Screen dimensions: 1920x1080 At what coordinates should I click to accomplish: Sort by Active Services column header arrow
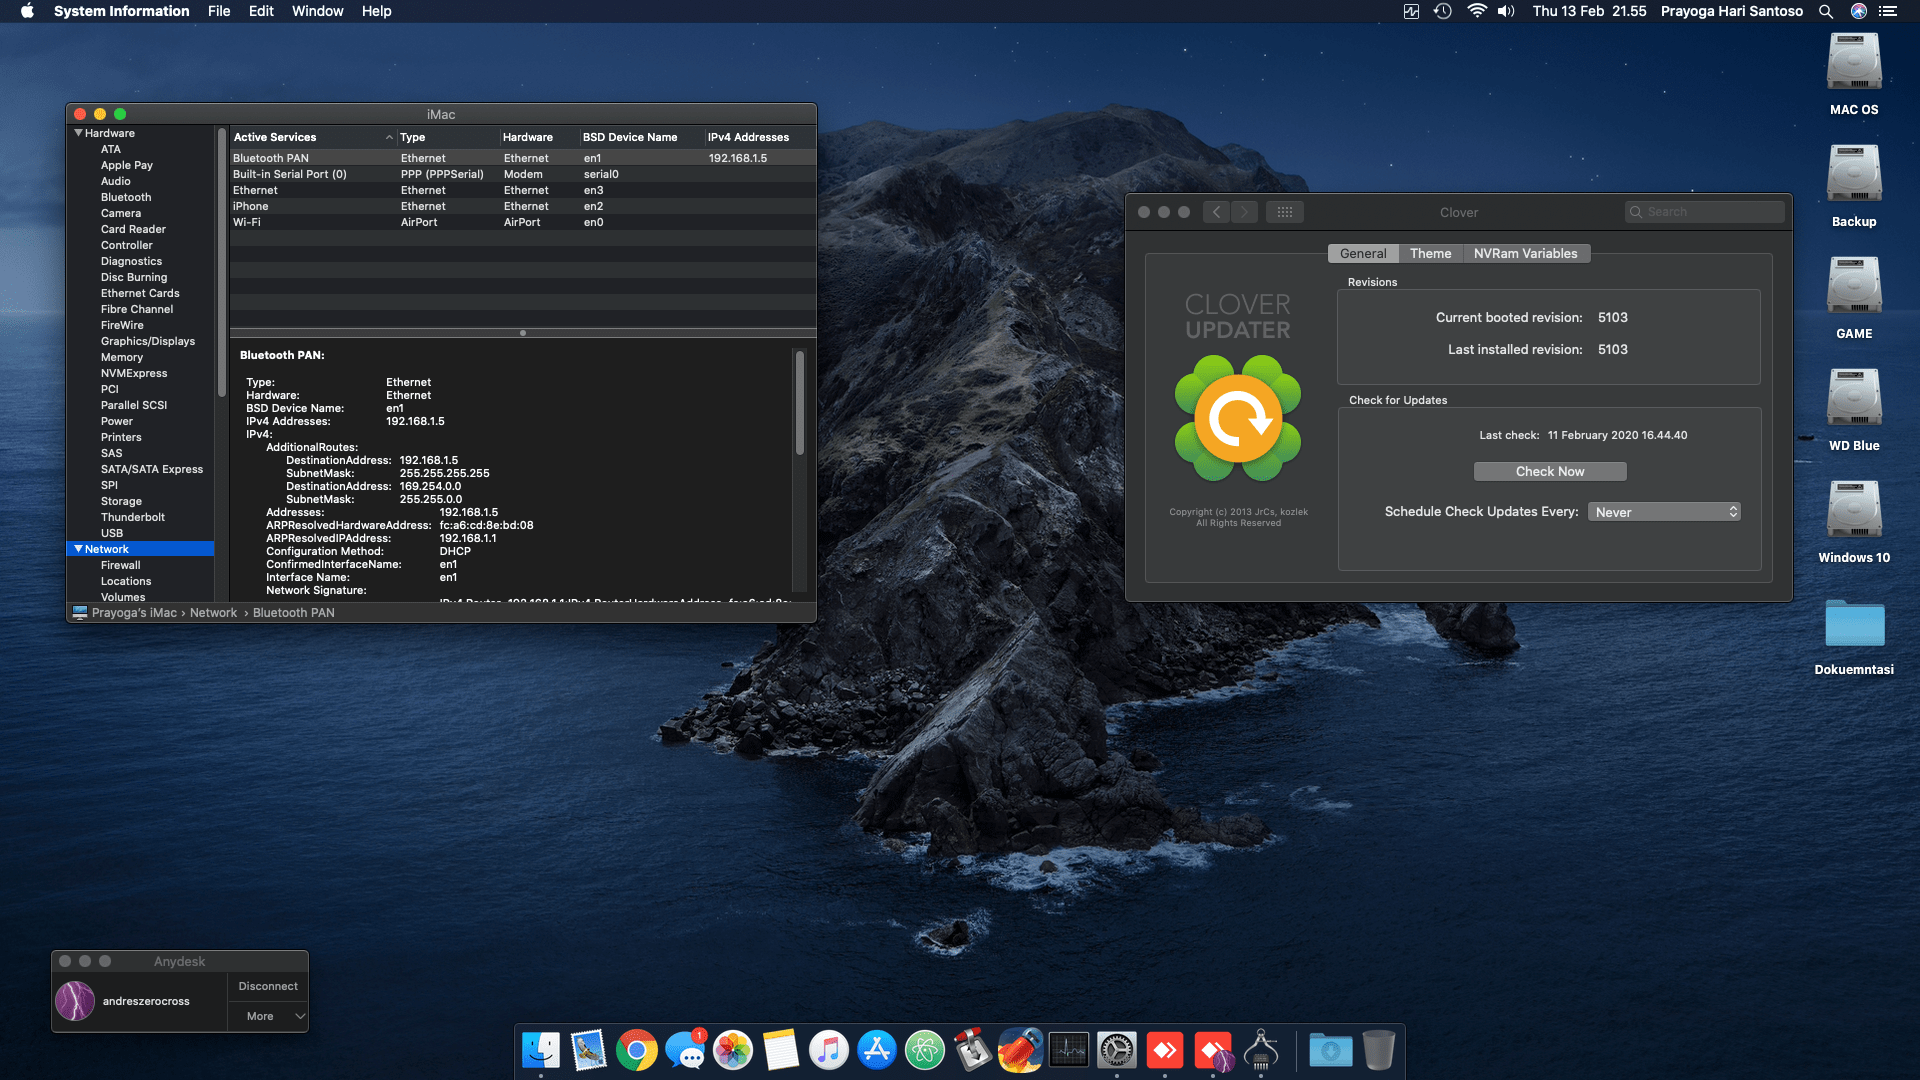(x=389, y=137)
